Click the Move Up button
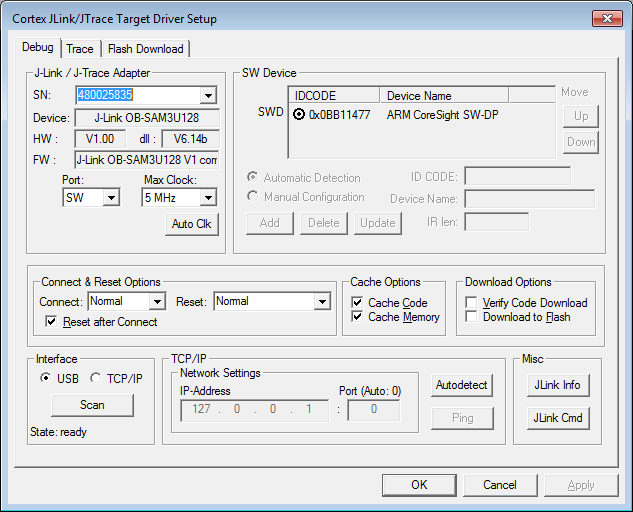Viewport: 633px width, 512px height. point(581,116)
